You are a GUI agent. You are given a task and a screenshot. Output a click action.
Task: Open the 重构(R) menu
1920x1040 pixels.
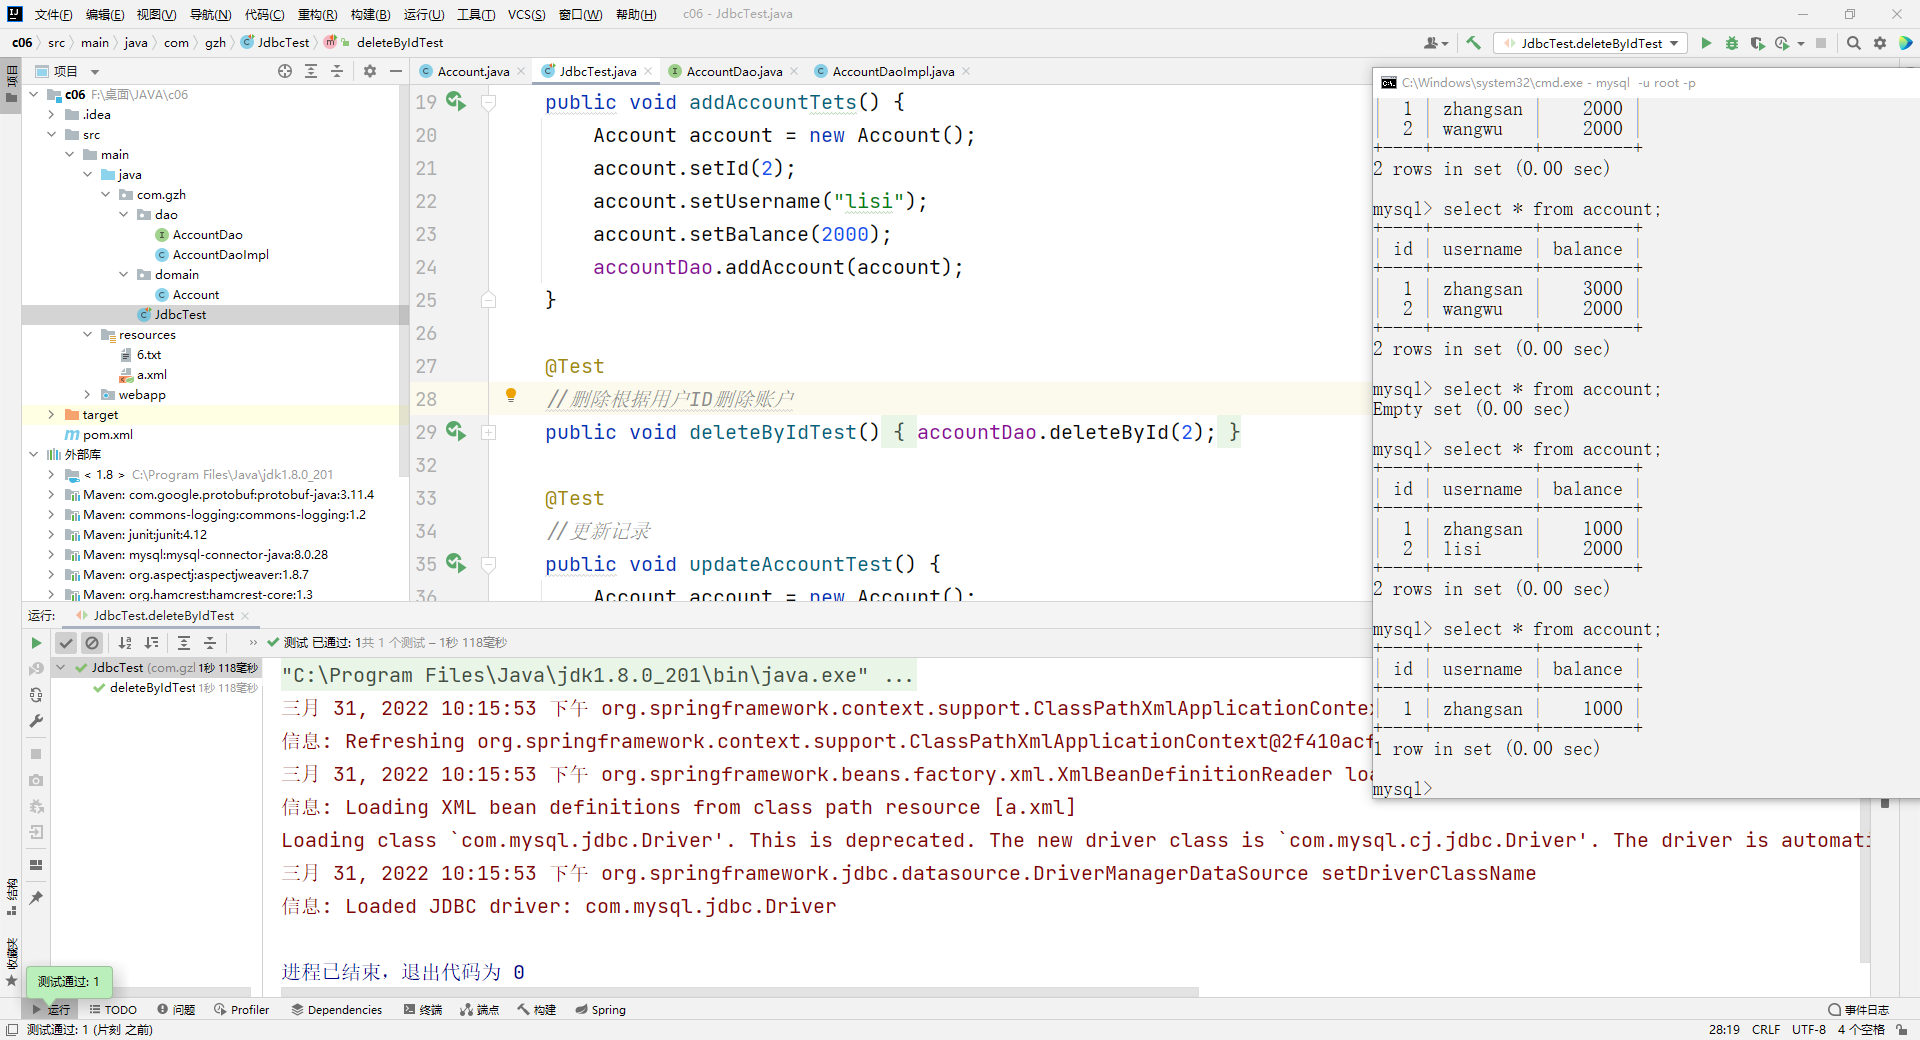click(x=317, y=14)
